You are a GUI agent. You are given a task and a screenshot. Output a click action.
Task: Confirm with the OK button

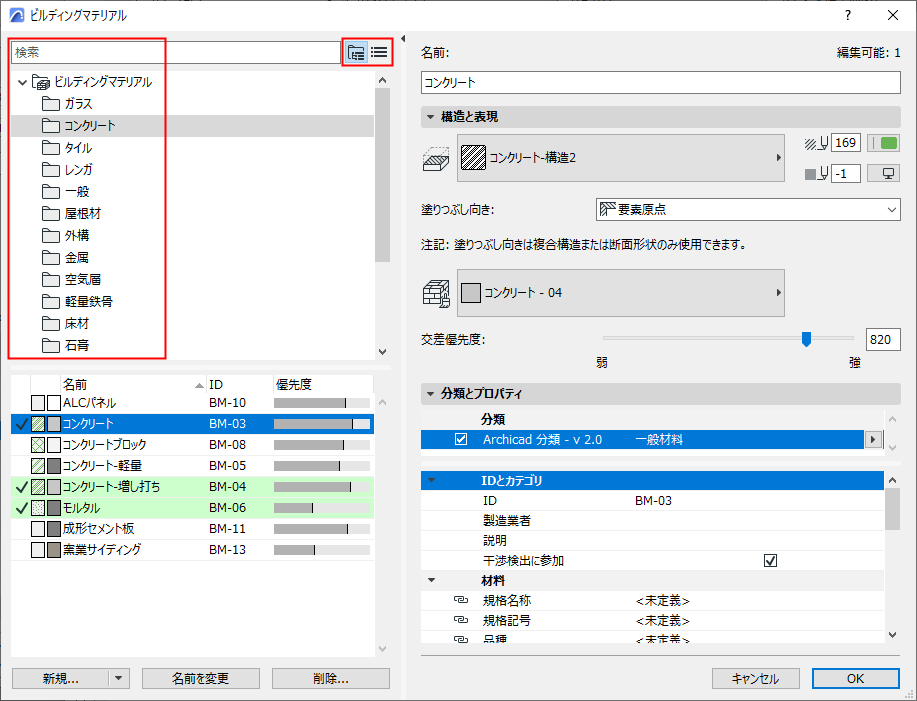[x=856, y=679]
